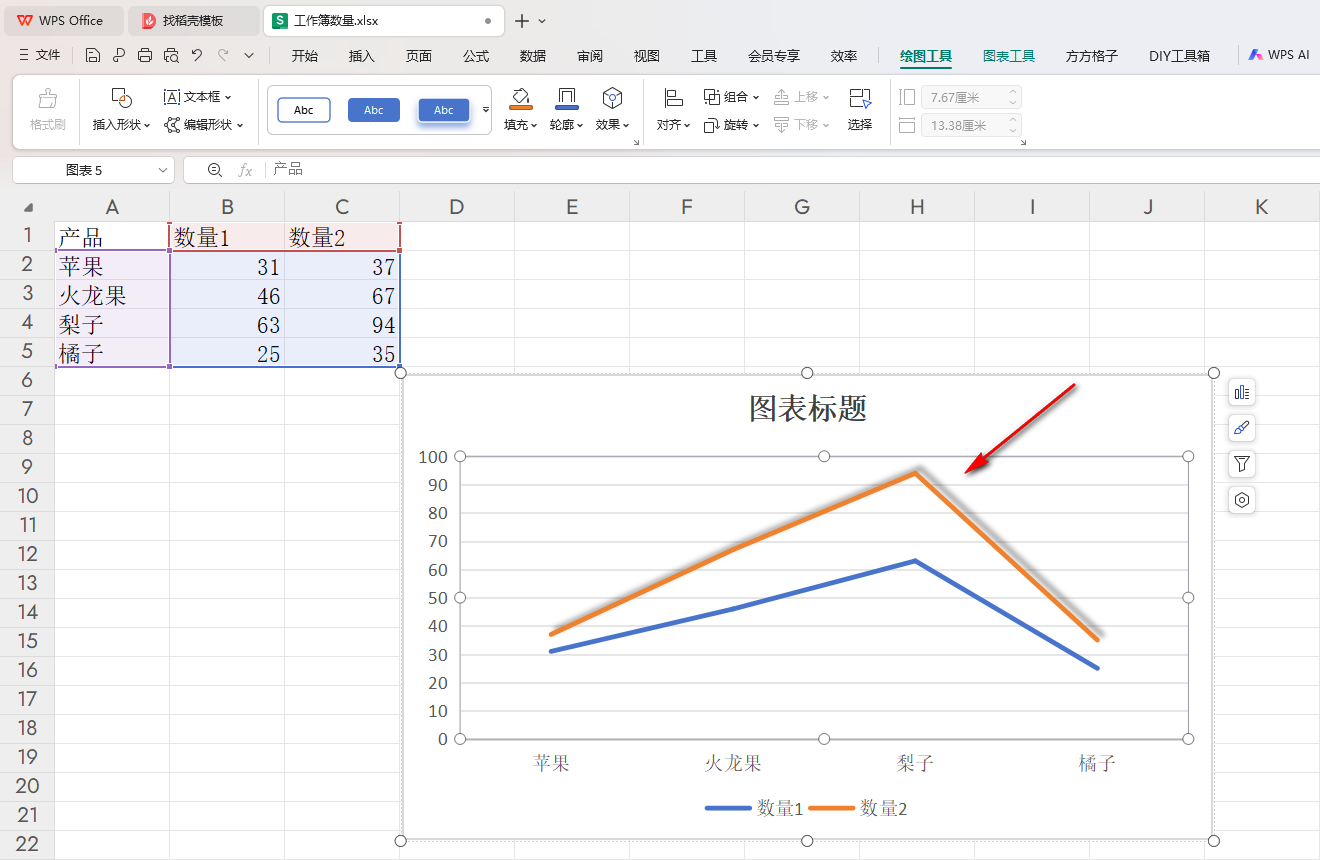Click the Print icon in quick access toolbar
Viewport: 1320px width, 860px height.
point(145,55)
